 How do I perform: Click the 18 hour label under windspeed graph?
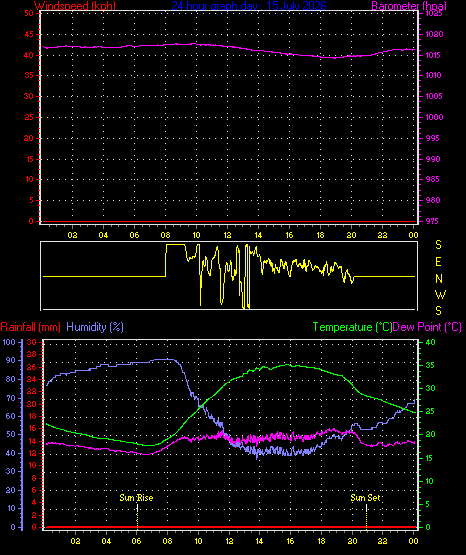point(320,235)
